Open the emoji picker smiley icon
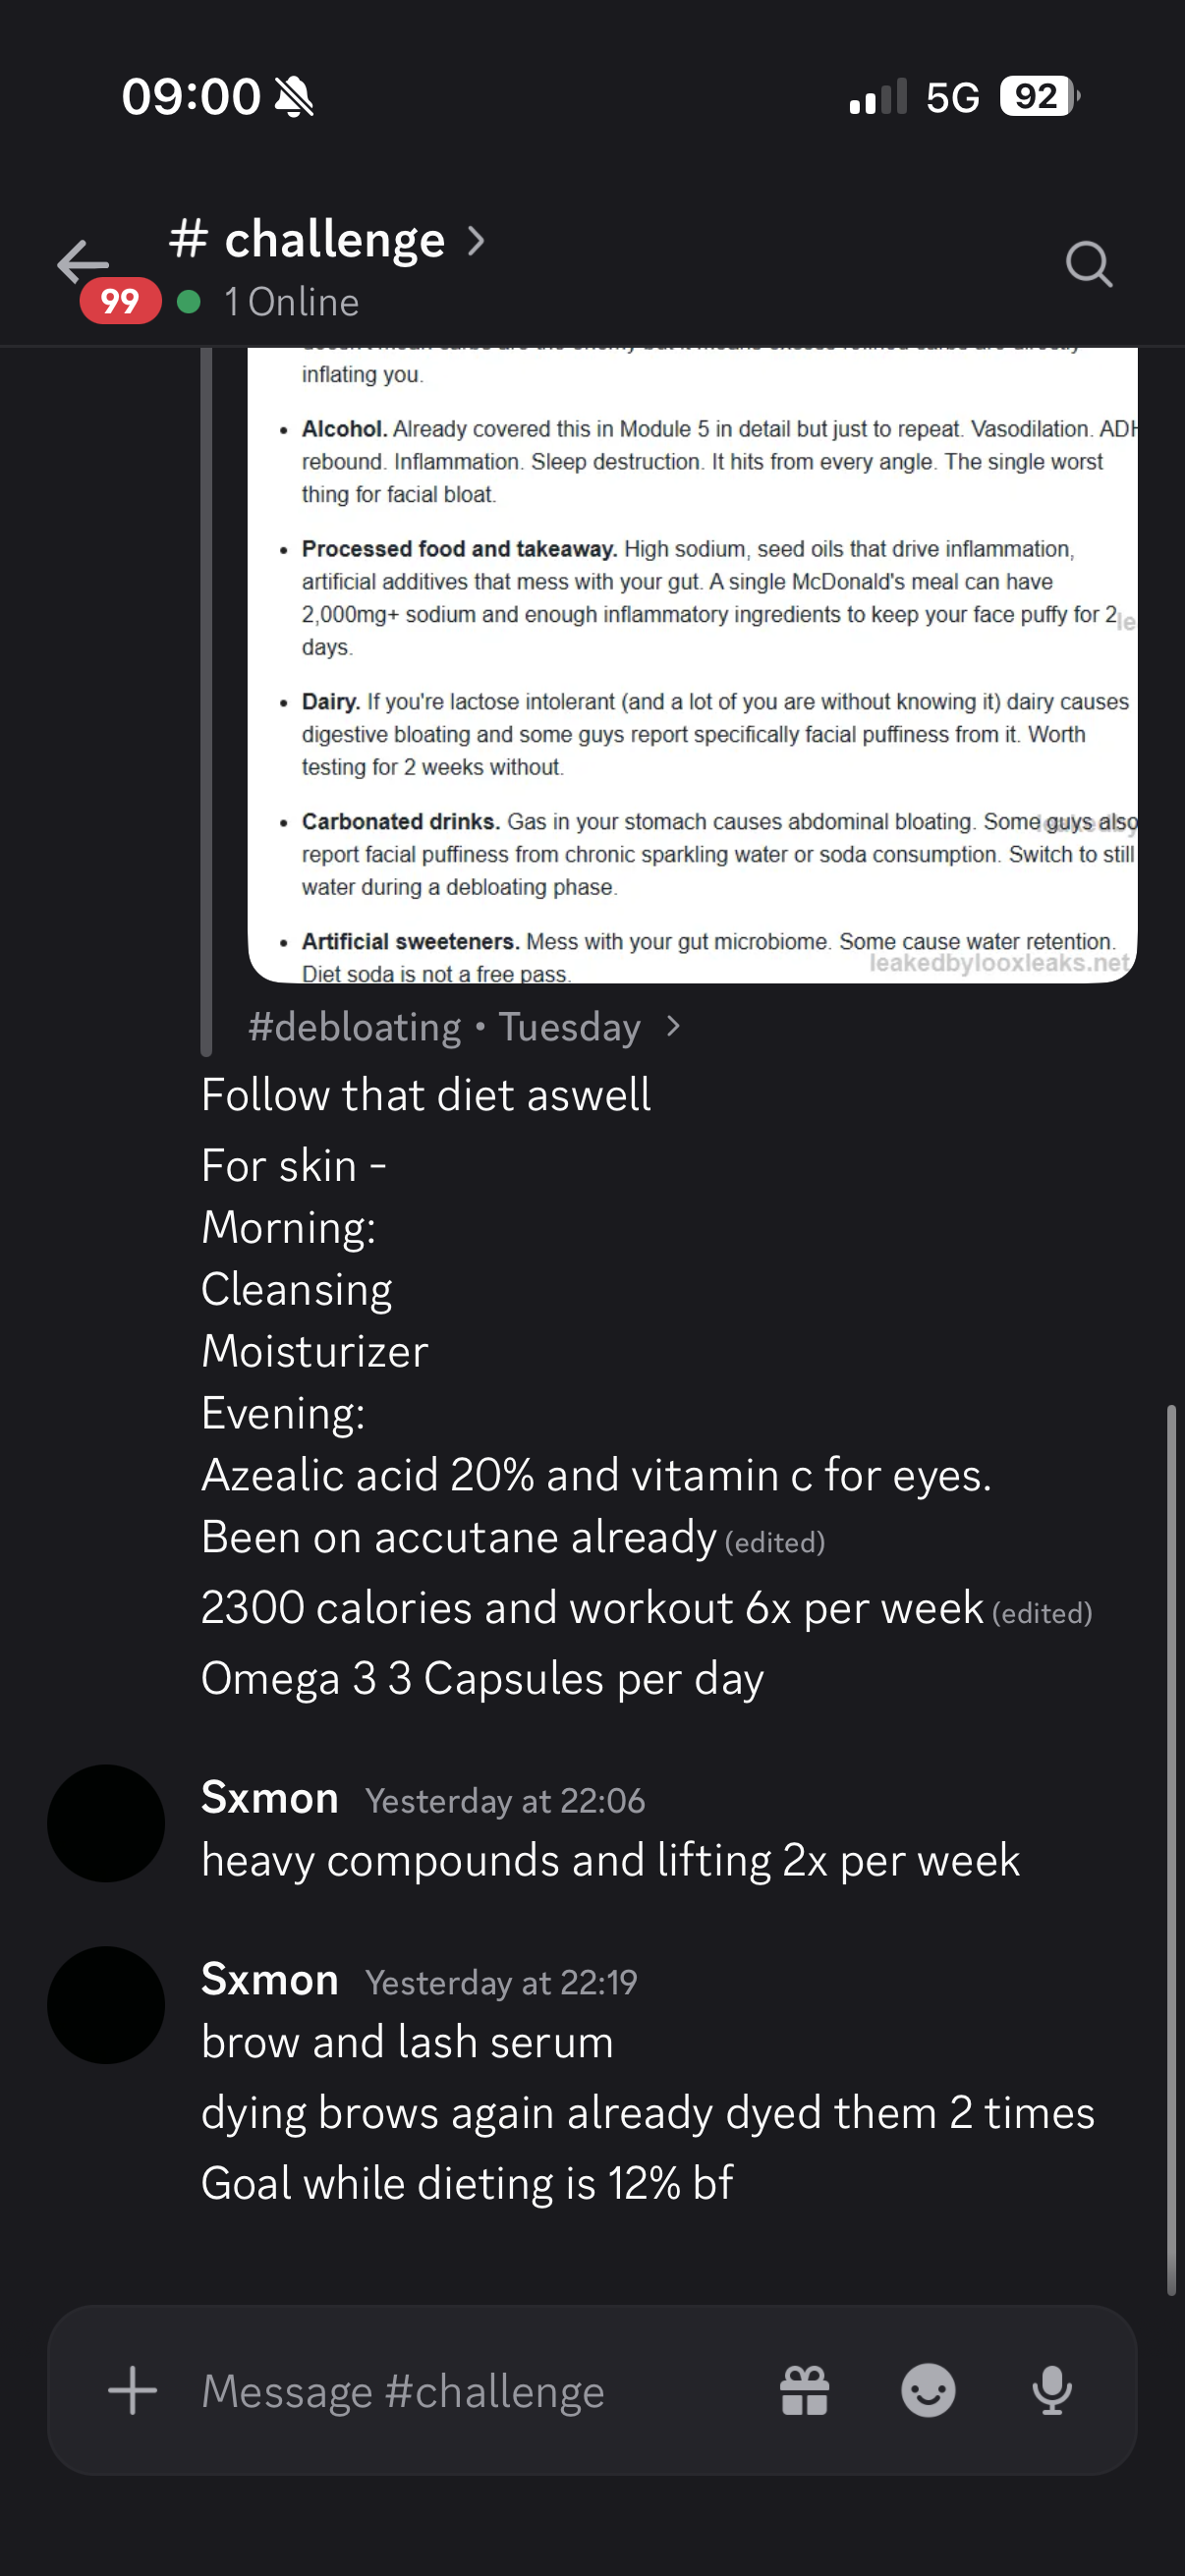 tap(928, 2391)
